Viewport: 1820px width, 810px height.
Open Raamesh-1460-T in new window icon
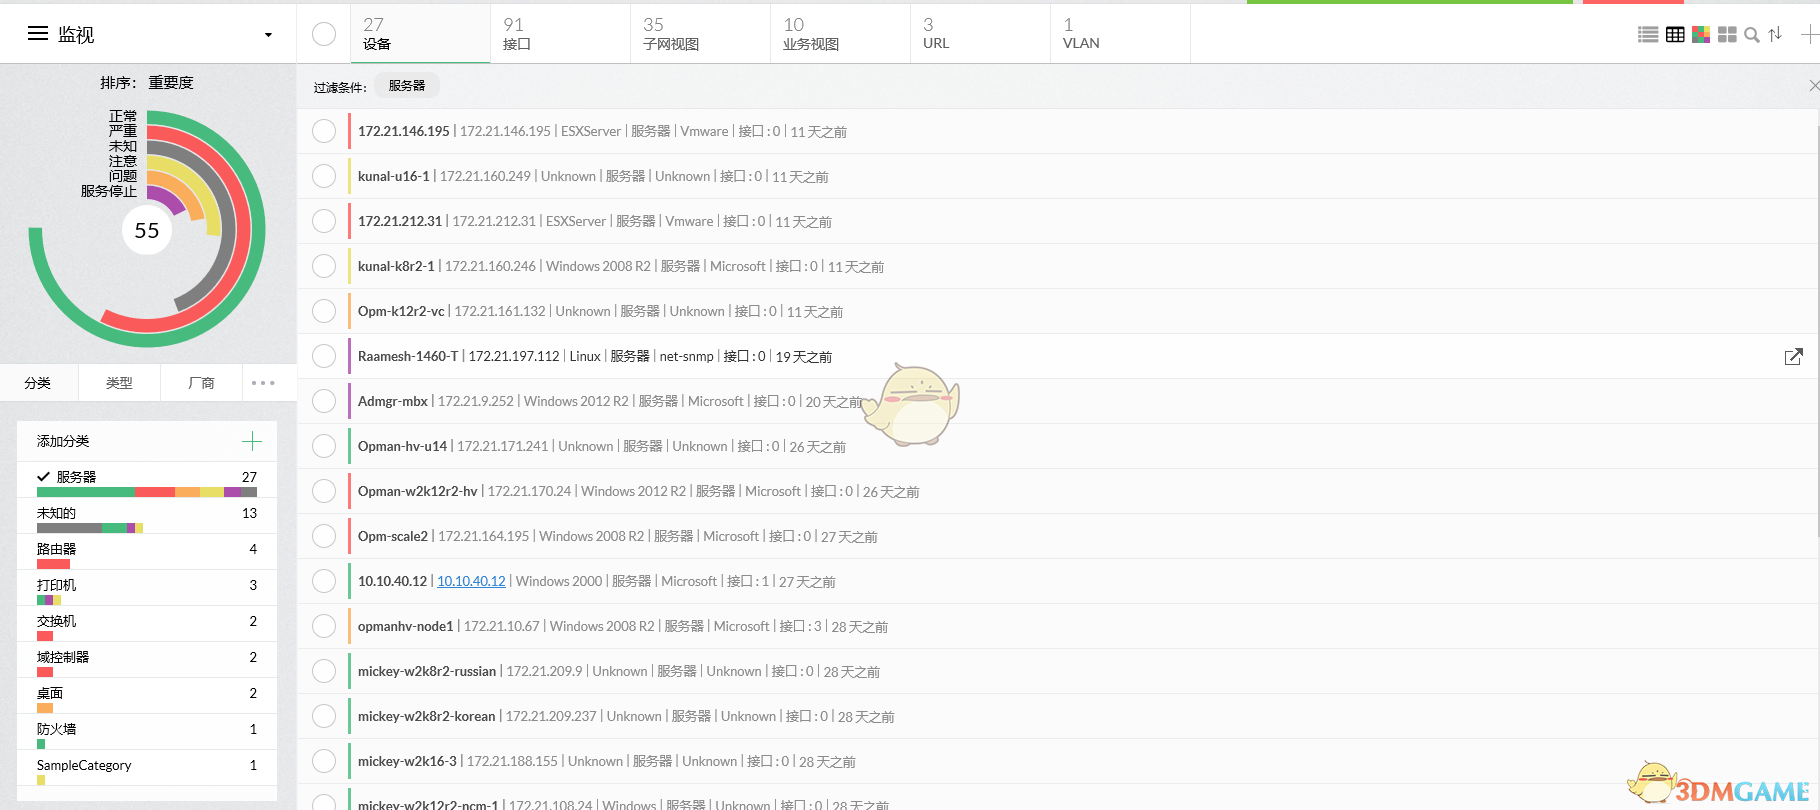point(1794,356)
